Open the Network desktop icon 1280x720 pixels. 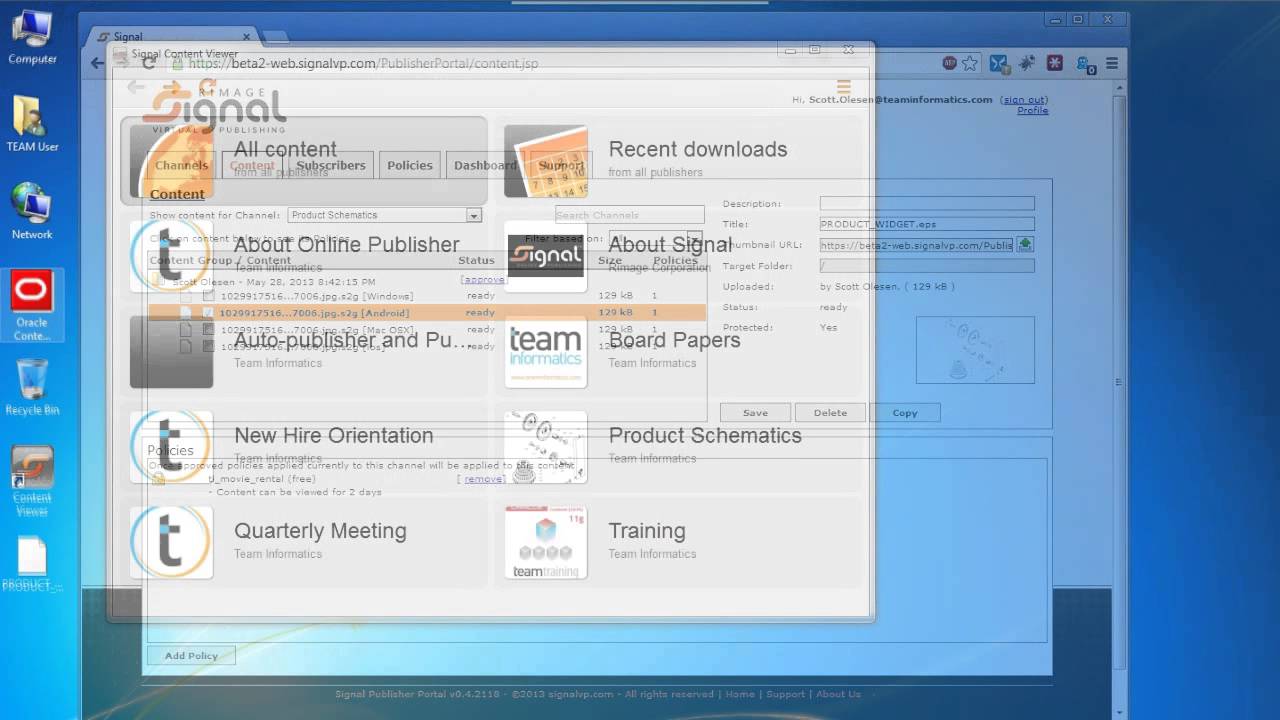click(x=32, y=211)
